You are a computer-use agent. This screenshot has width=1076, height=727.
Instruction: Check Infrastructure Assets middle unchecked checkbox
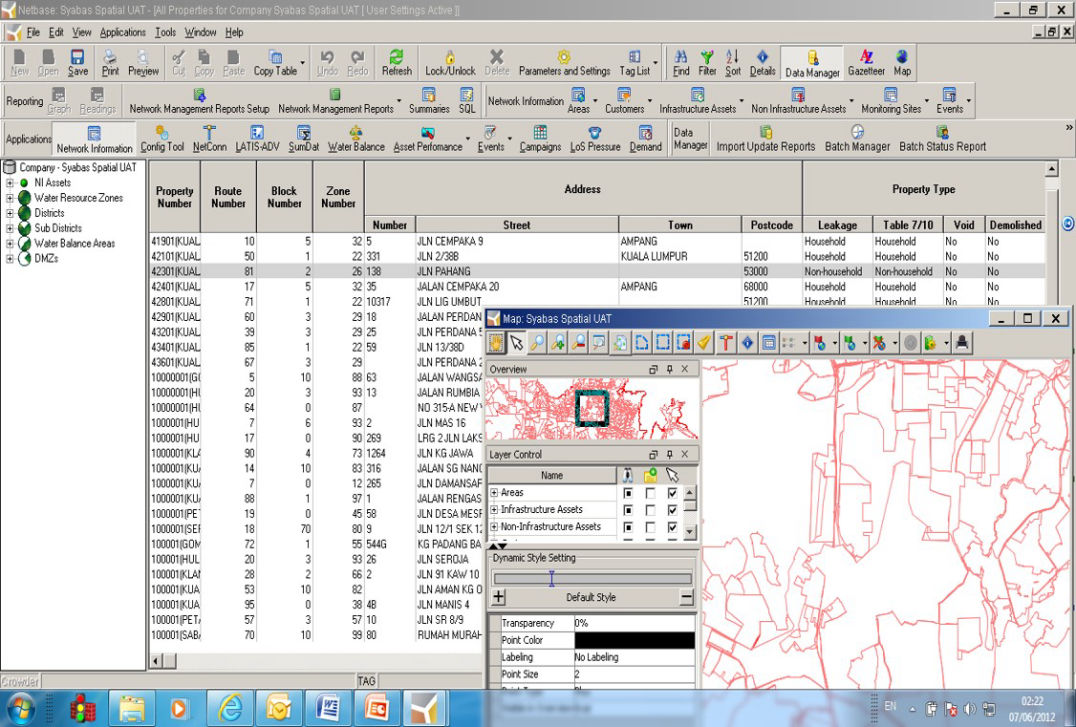650,510
